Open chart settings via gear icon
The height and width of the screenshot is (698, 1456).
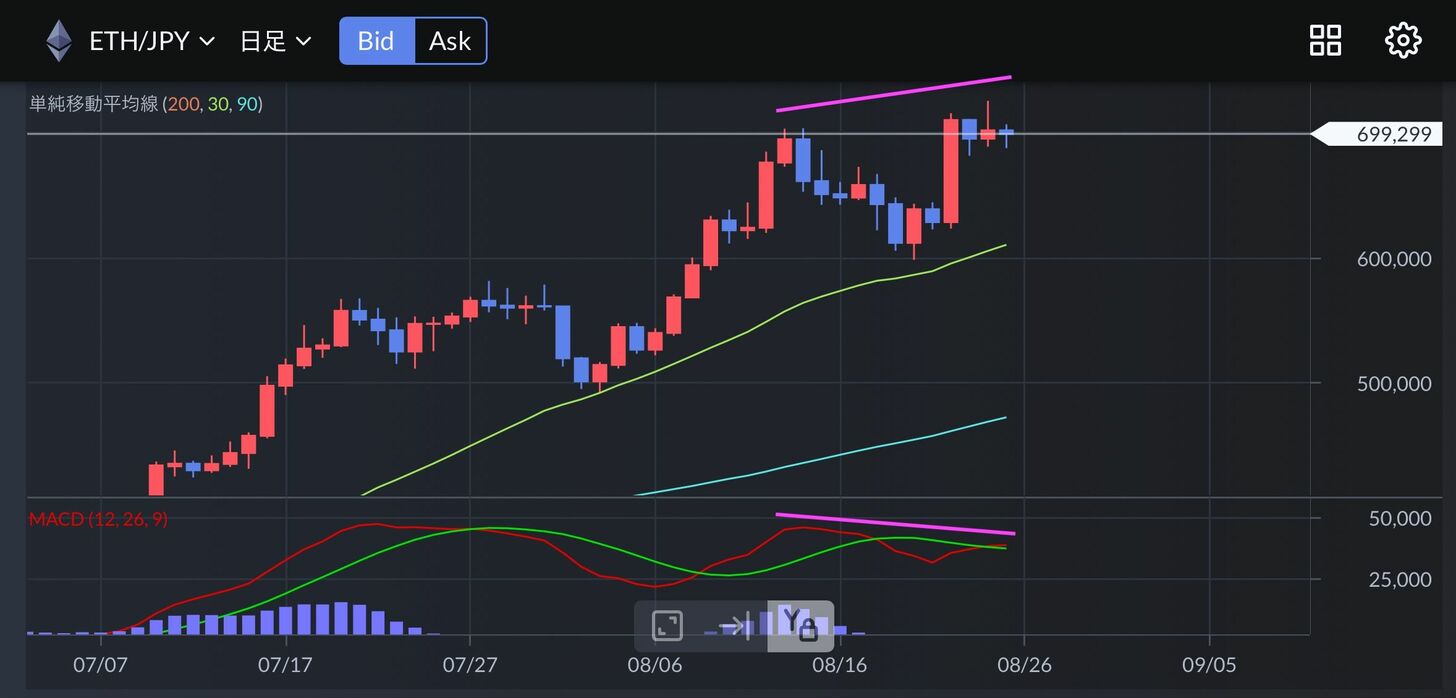click(x=1402, y=41)
